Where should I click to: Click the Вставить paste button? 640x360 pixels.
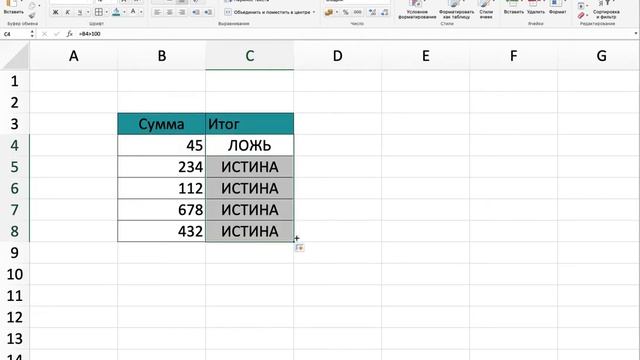(x=13, y=8)
